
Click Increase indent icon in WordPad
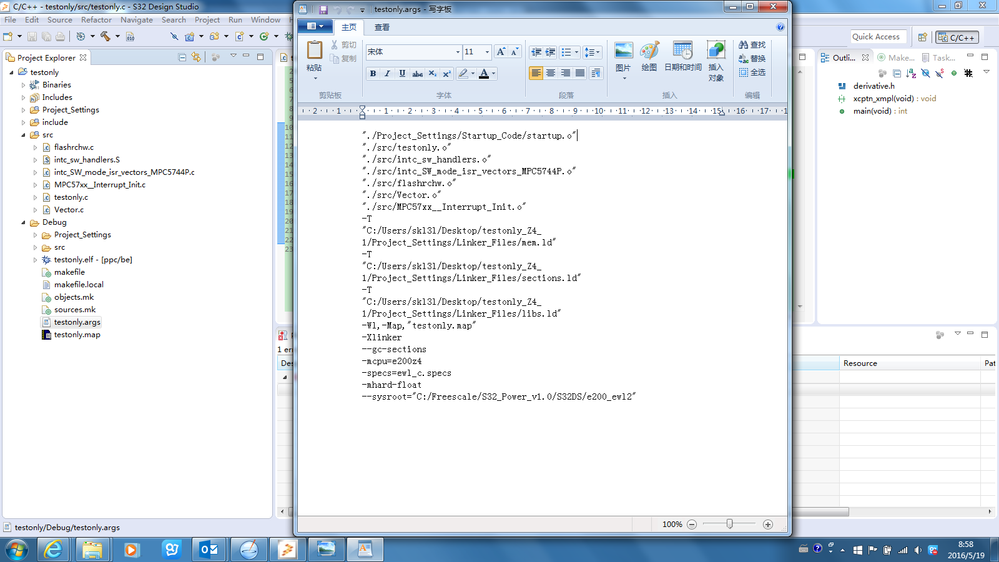point(550,52)
